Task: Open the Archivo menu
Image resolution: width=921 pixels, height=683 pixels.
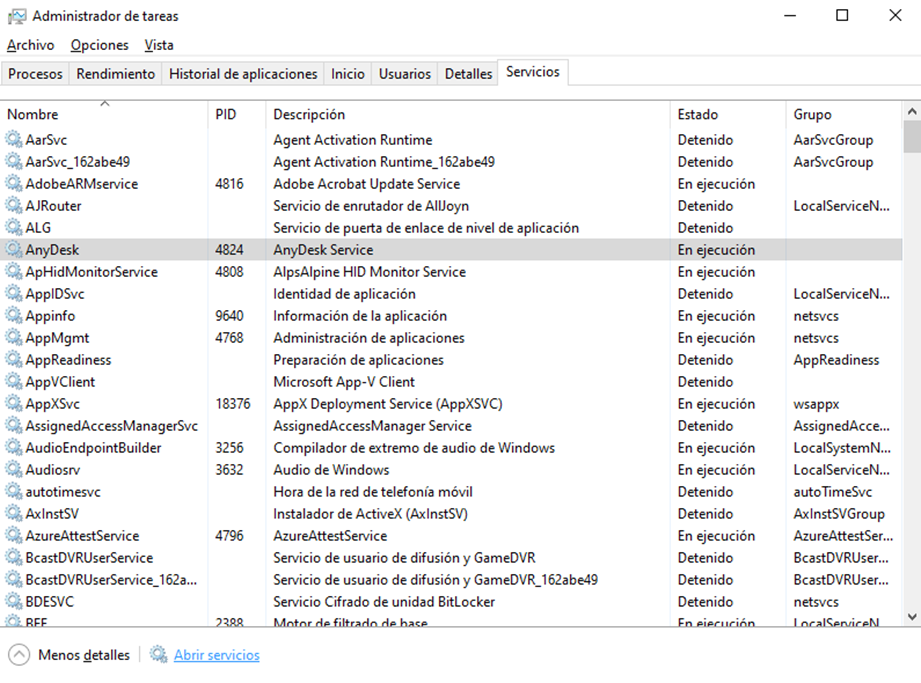Action: [31, 45]
